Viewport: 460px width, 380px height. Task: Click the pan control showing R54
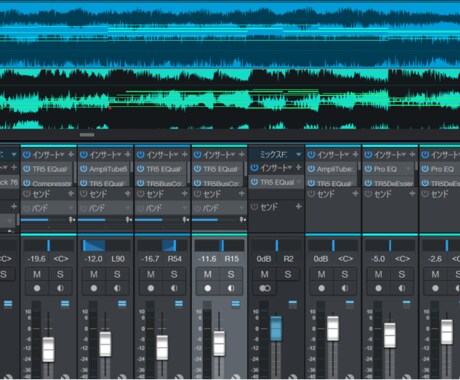click(x=163, y=246)
